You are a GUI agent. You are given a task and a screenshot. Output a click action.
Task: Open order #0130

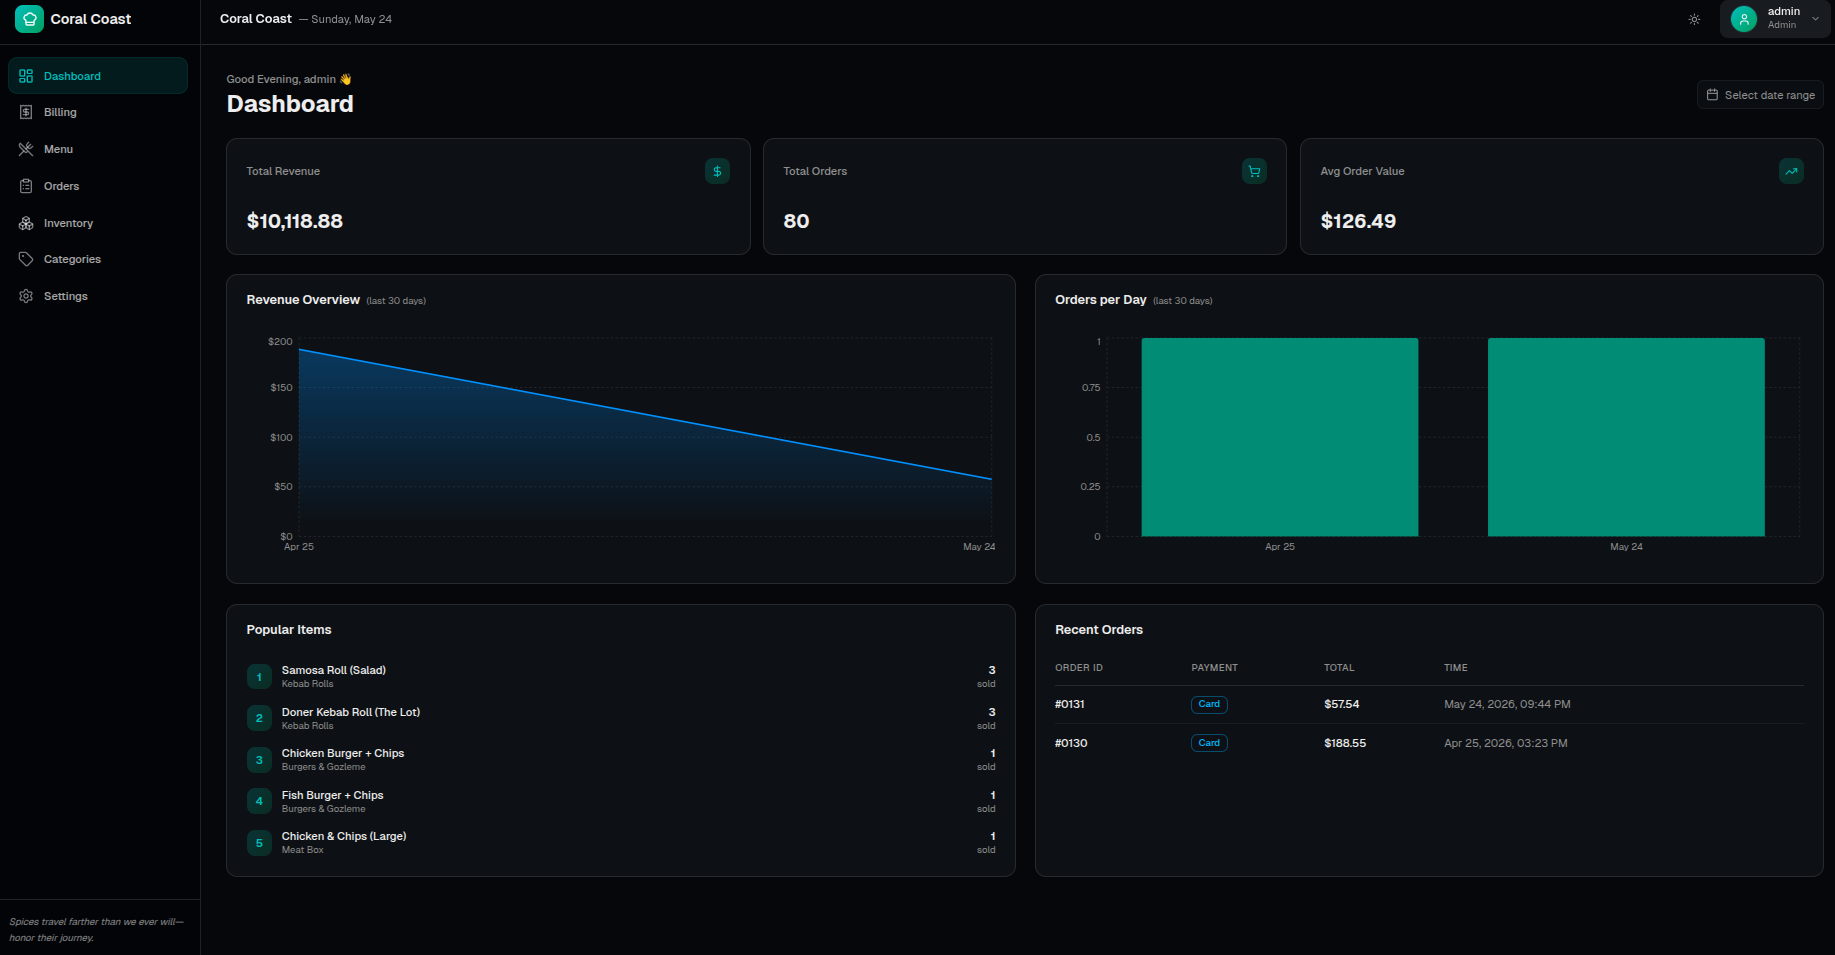coord(1071,743)
